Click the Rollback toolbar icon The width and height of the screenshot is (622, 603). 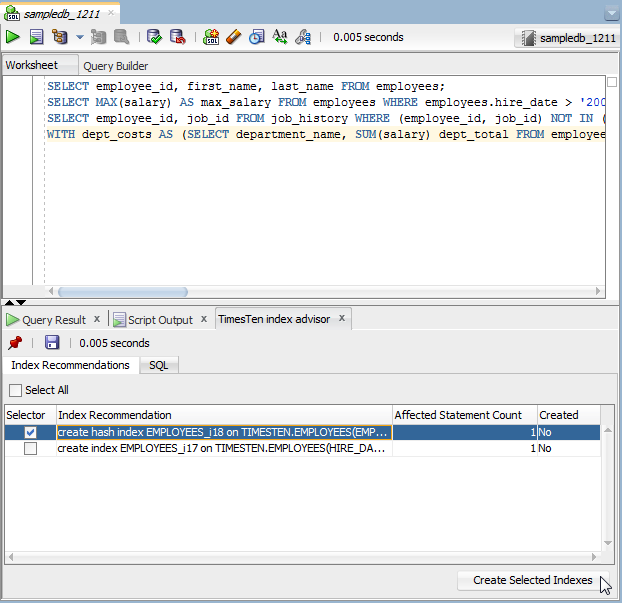(x=177, y=37)
